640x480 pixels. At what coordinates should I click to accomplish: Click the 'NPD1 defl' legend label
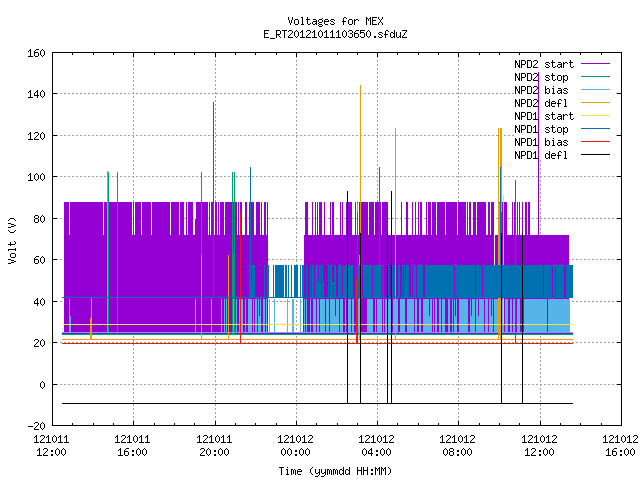click(541, 156)
